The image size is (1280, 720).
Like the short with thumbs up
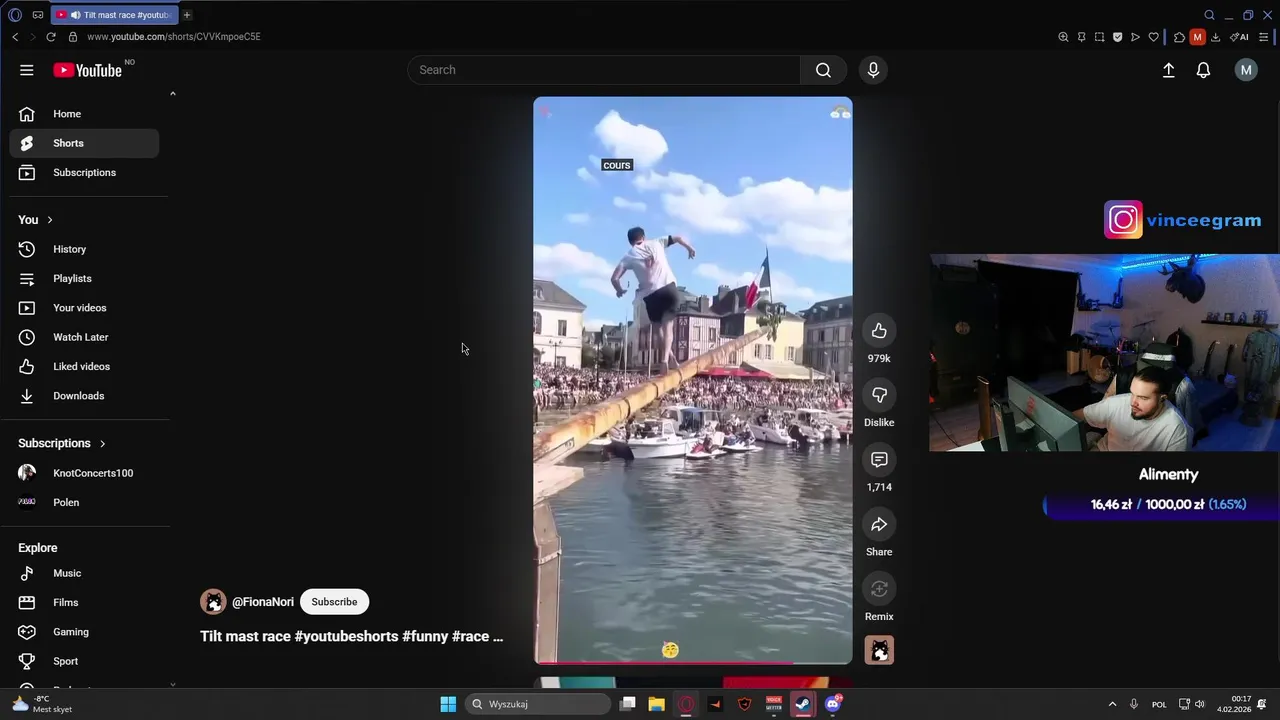(879, 331)
